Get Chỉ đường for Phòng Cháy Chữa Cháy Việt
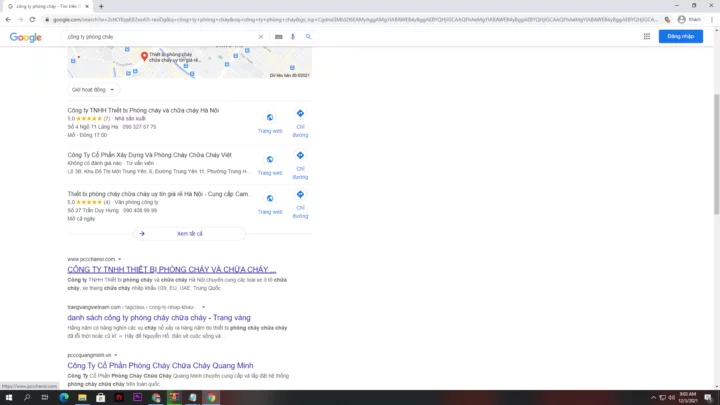720x405 pixels. (x=300, y=165)
